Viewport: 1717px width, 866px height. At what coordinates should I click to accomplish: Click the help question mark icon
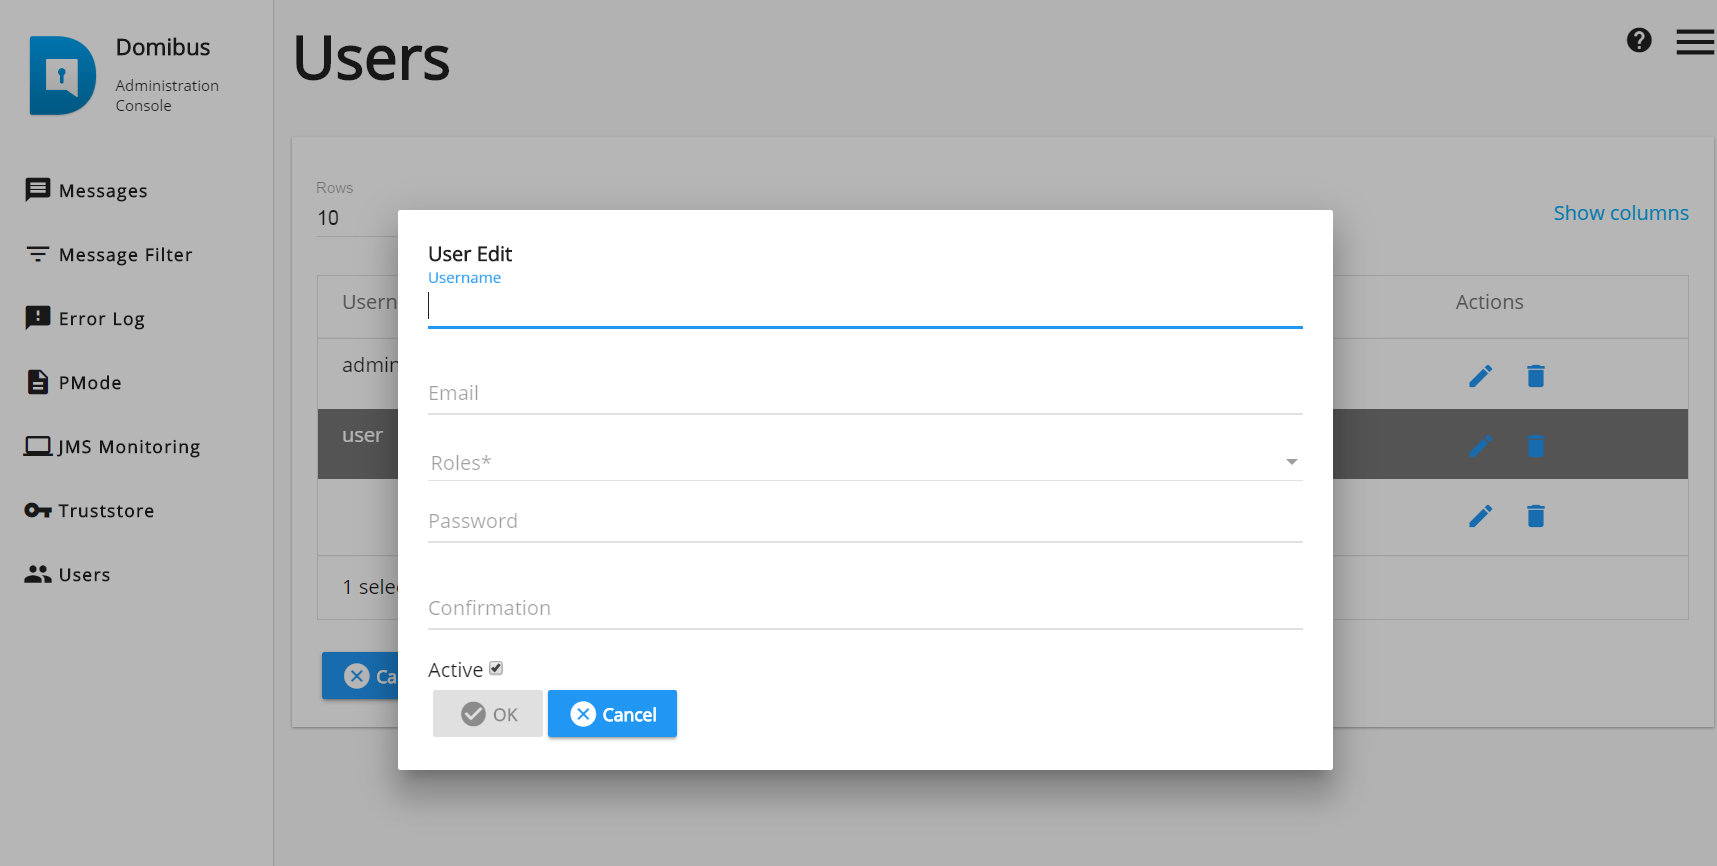(x=1639, y=40)
